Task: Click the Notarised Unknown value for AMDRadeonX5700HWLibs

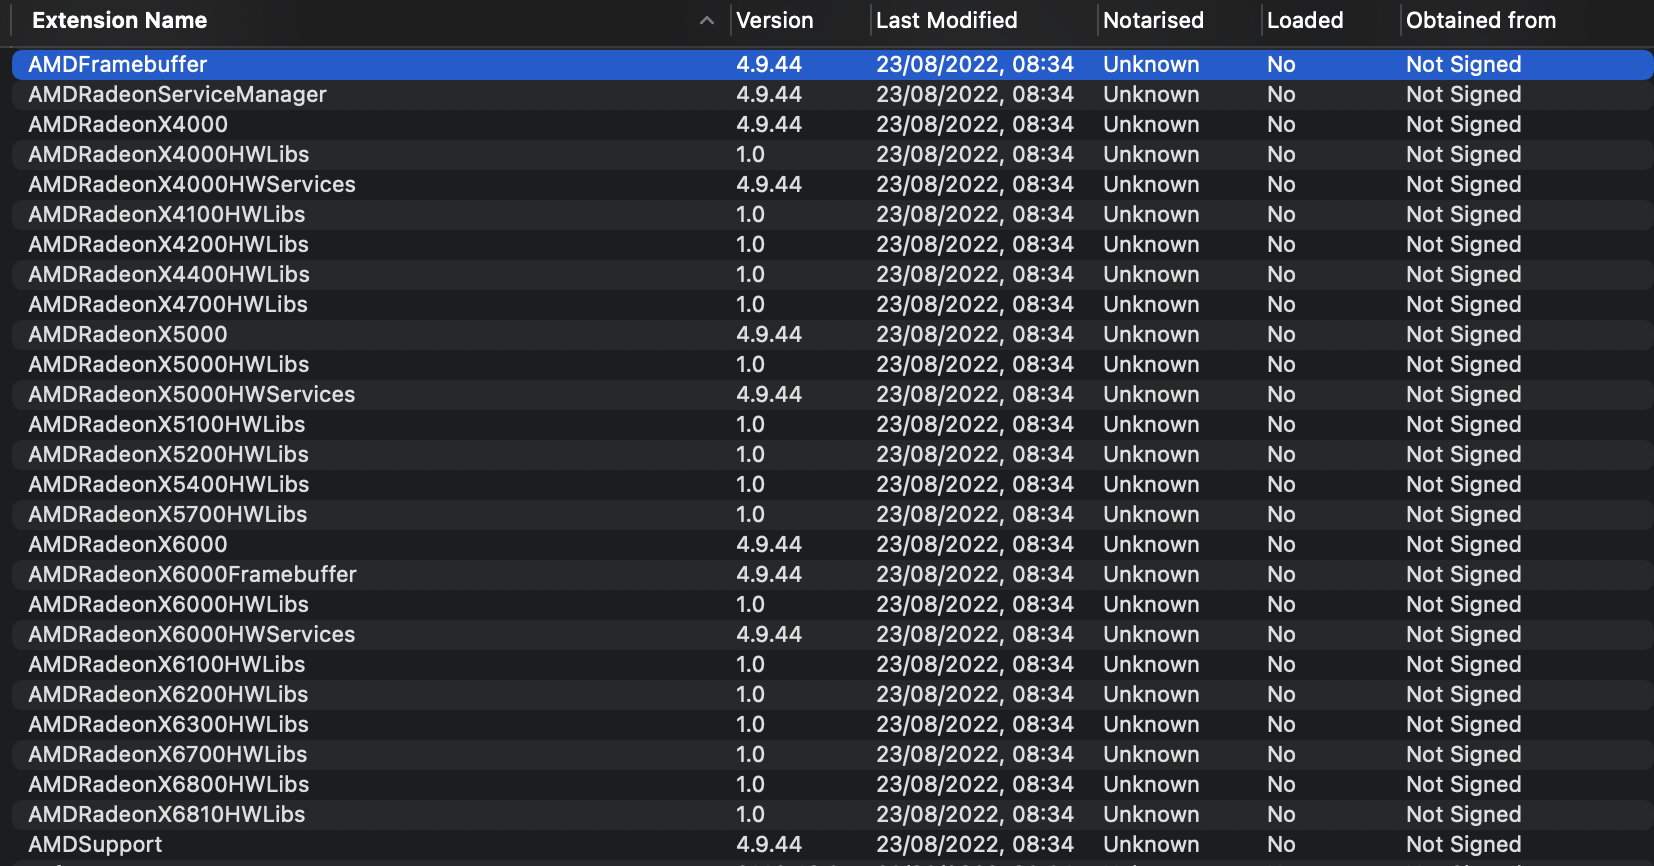Action: [1151, 514]
